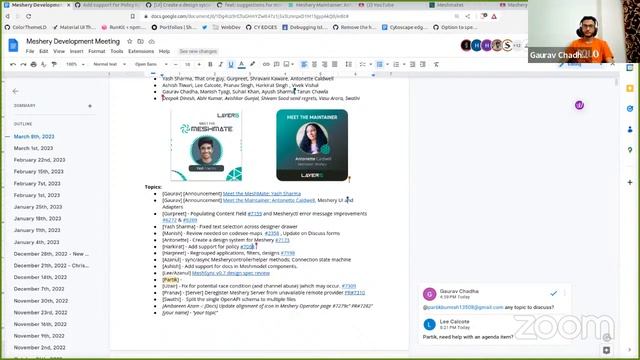Click the Clear formatting icon
The height and width of the screenshot is (360, 640).
[x=436, y=64]
